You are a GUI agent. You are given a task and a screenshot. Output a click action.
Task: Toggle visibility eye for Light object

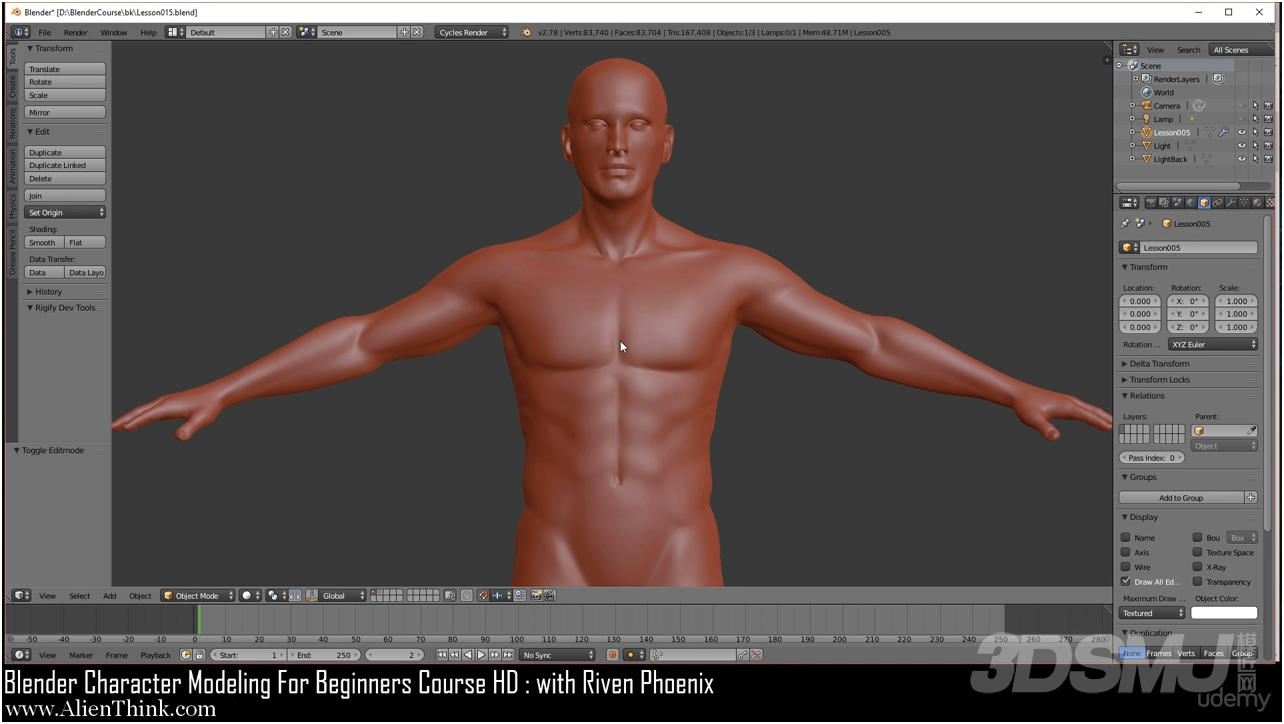(1241, 145)
